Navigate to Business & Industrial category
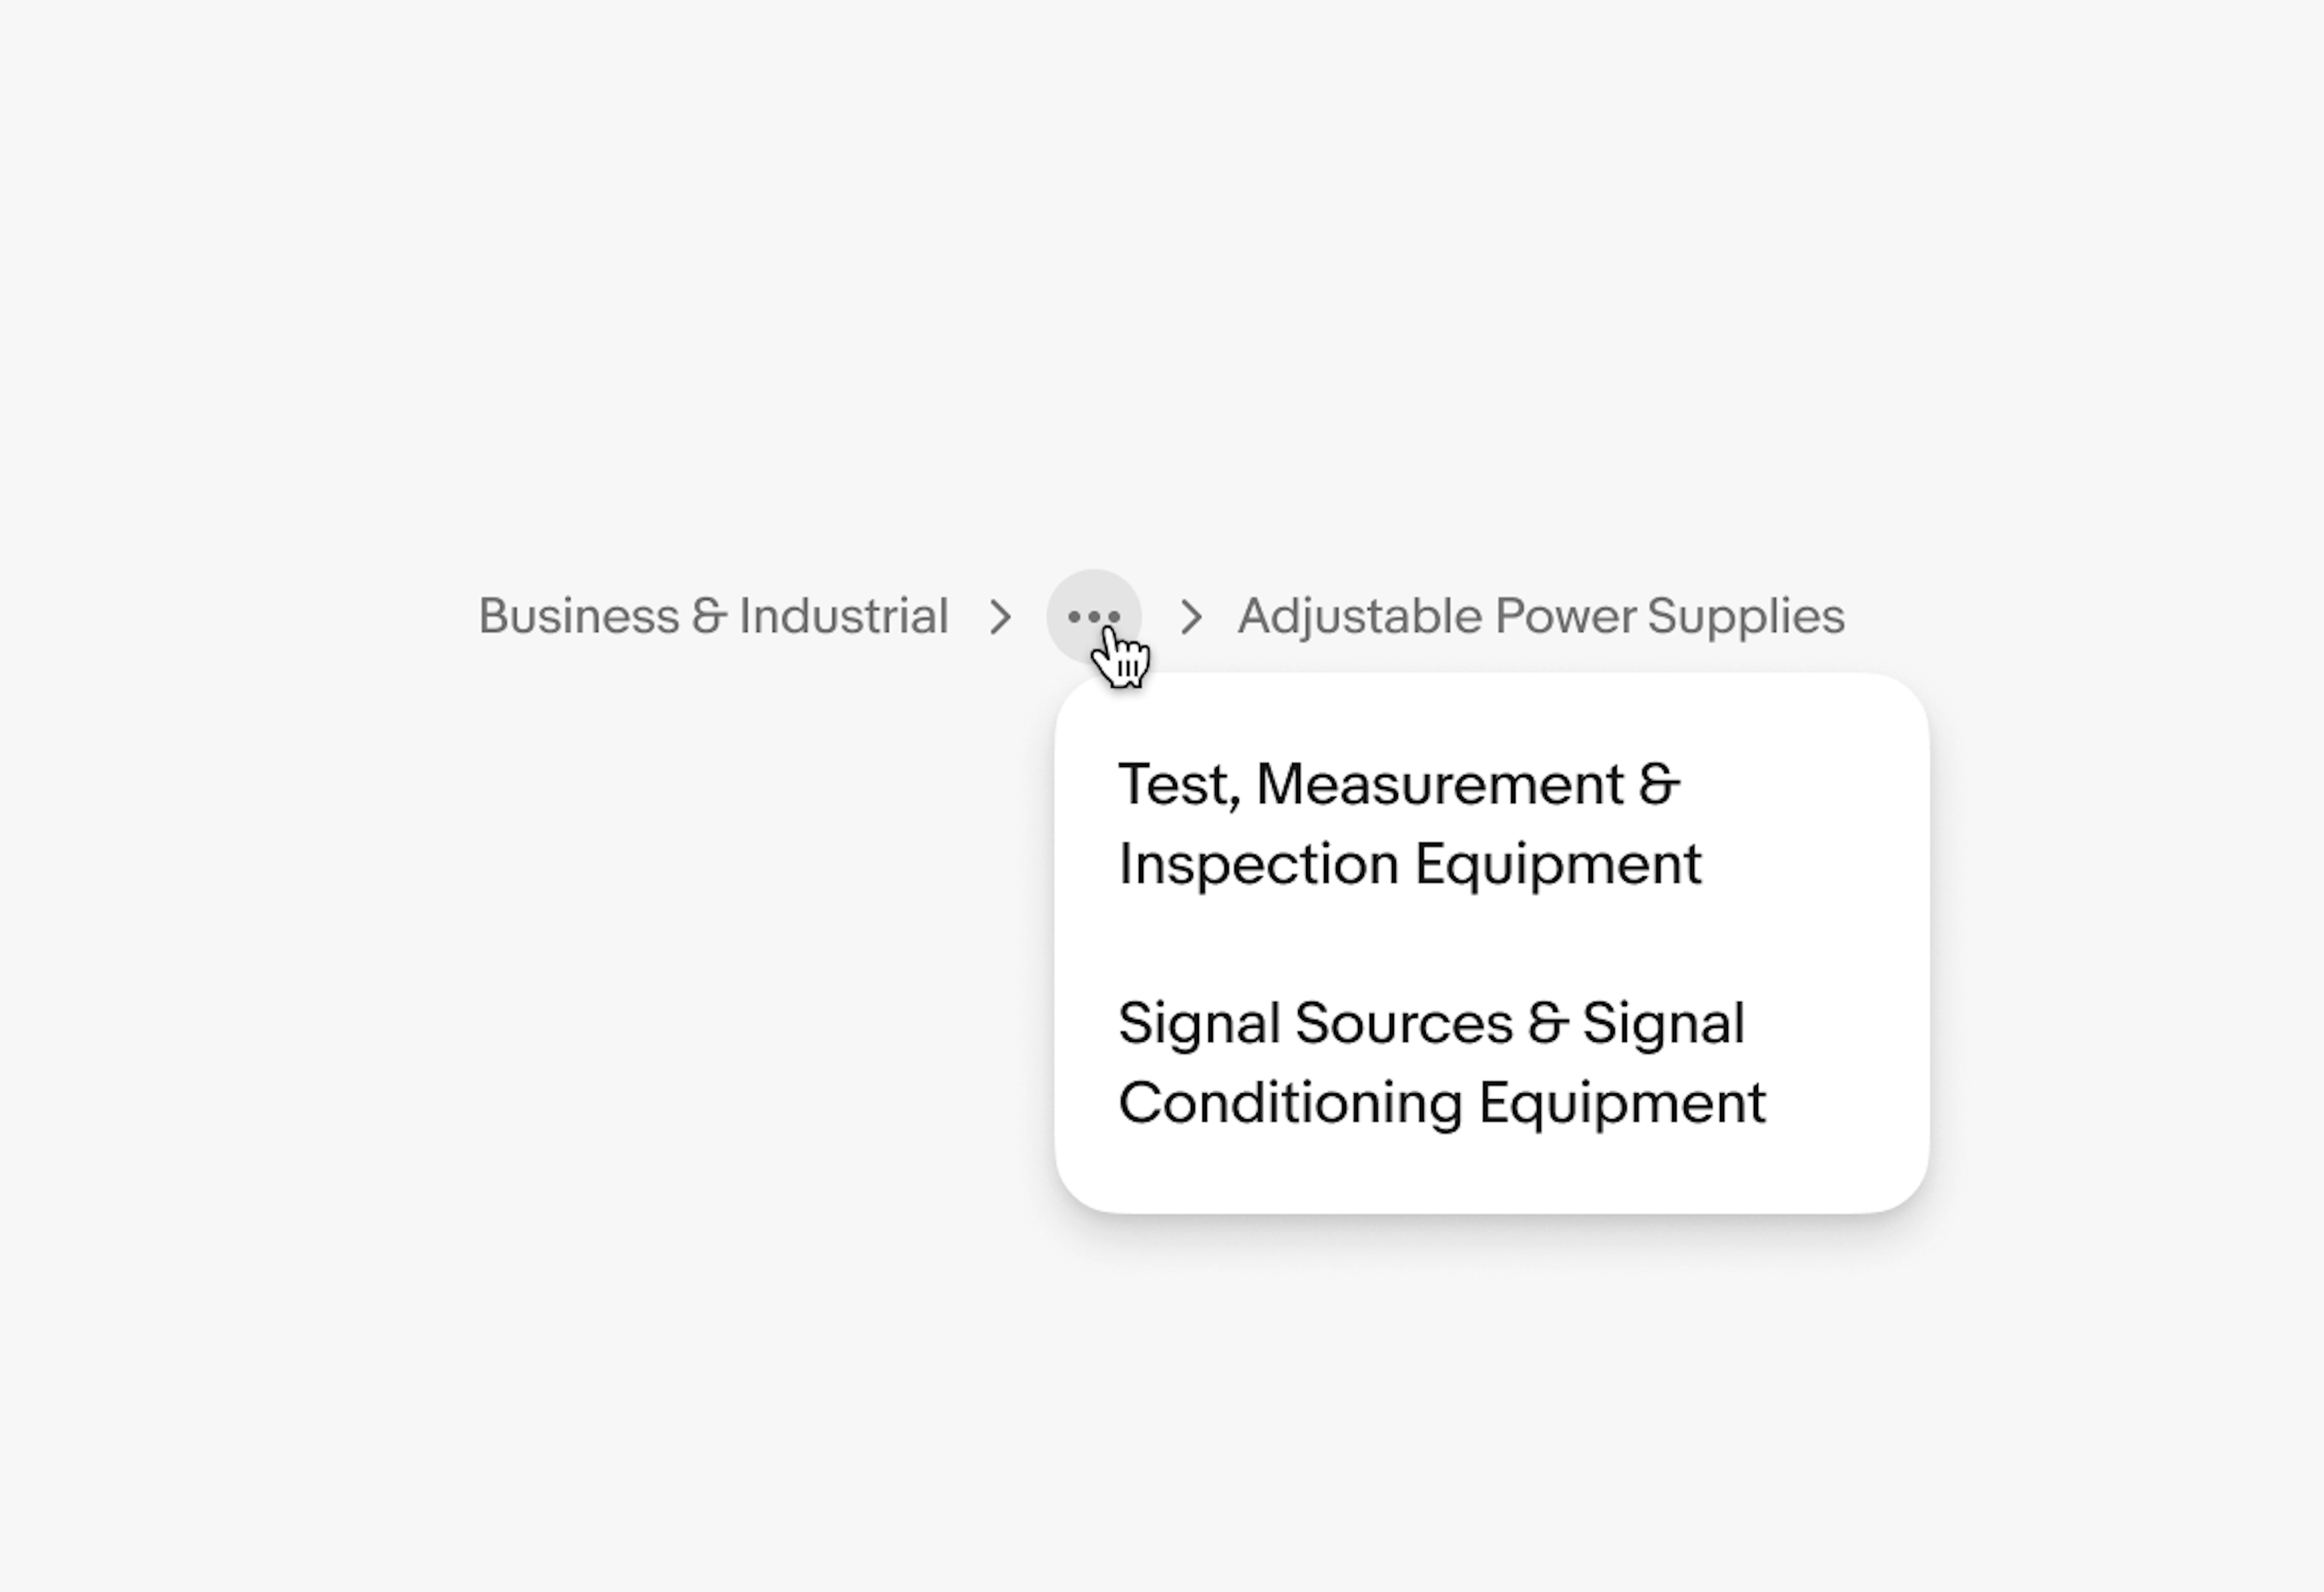This screenshot has height=1592, width=2324. 712,615
